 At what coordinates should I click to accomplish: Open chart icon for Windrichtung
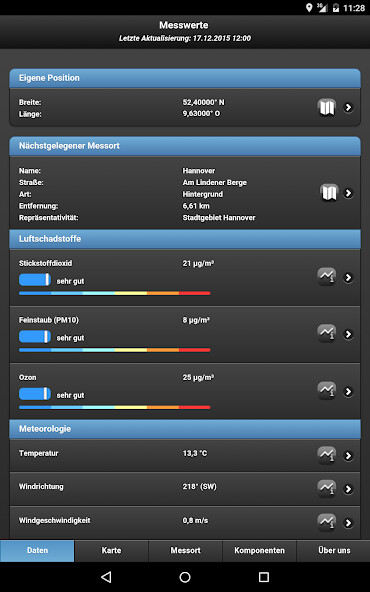click(327, 489)
